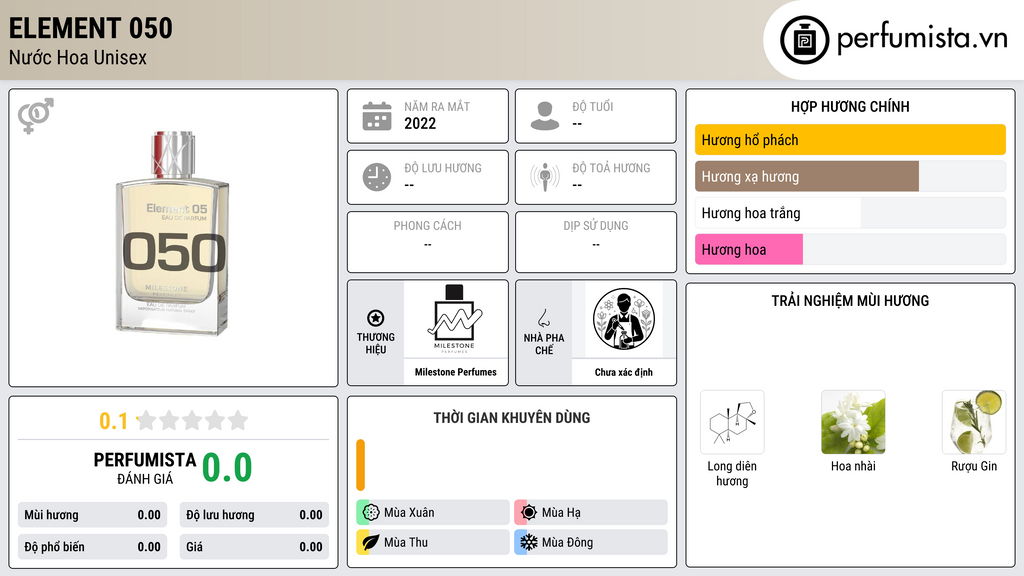Open the Hoa nhài note image

tap(853, 423)
